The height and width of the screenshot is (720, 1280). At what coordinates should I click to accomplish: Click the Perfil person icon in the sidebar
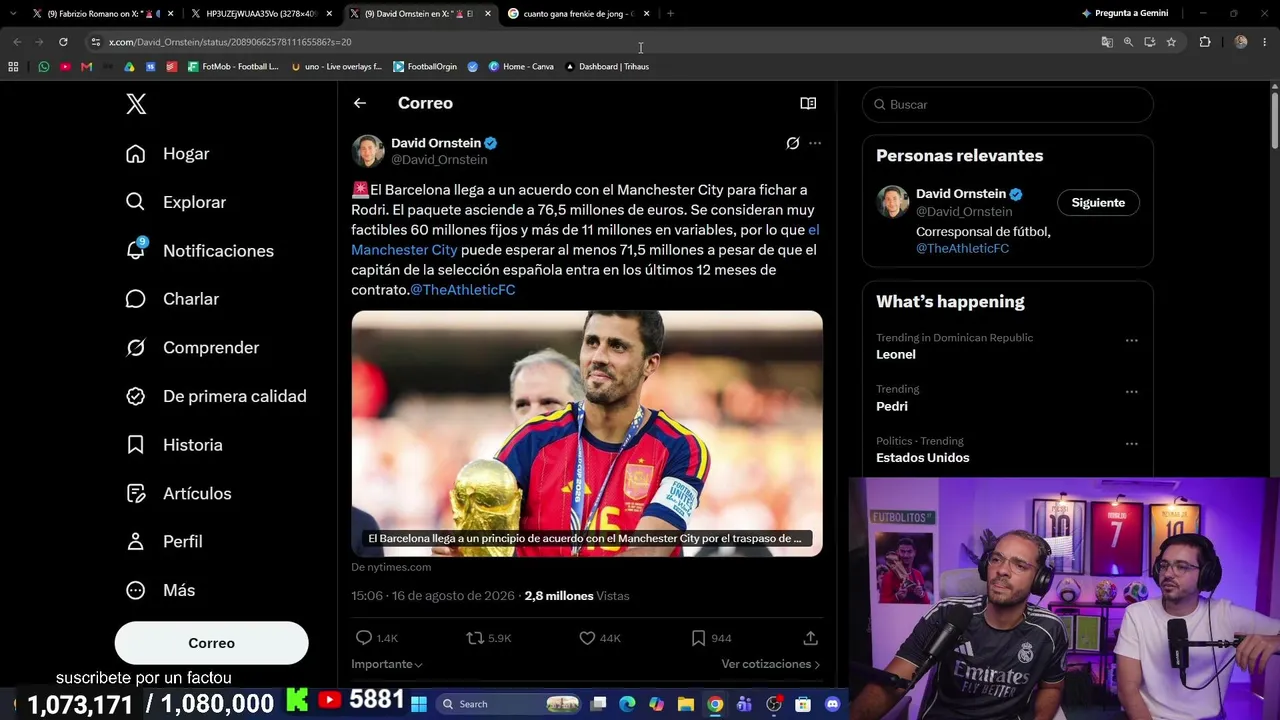coord(136,541)
